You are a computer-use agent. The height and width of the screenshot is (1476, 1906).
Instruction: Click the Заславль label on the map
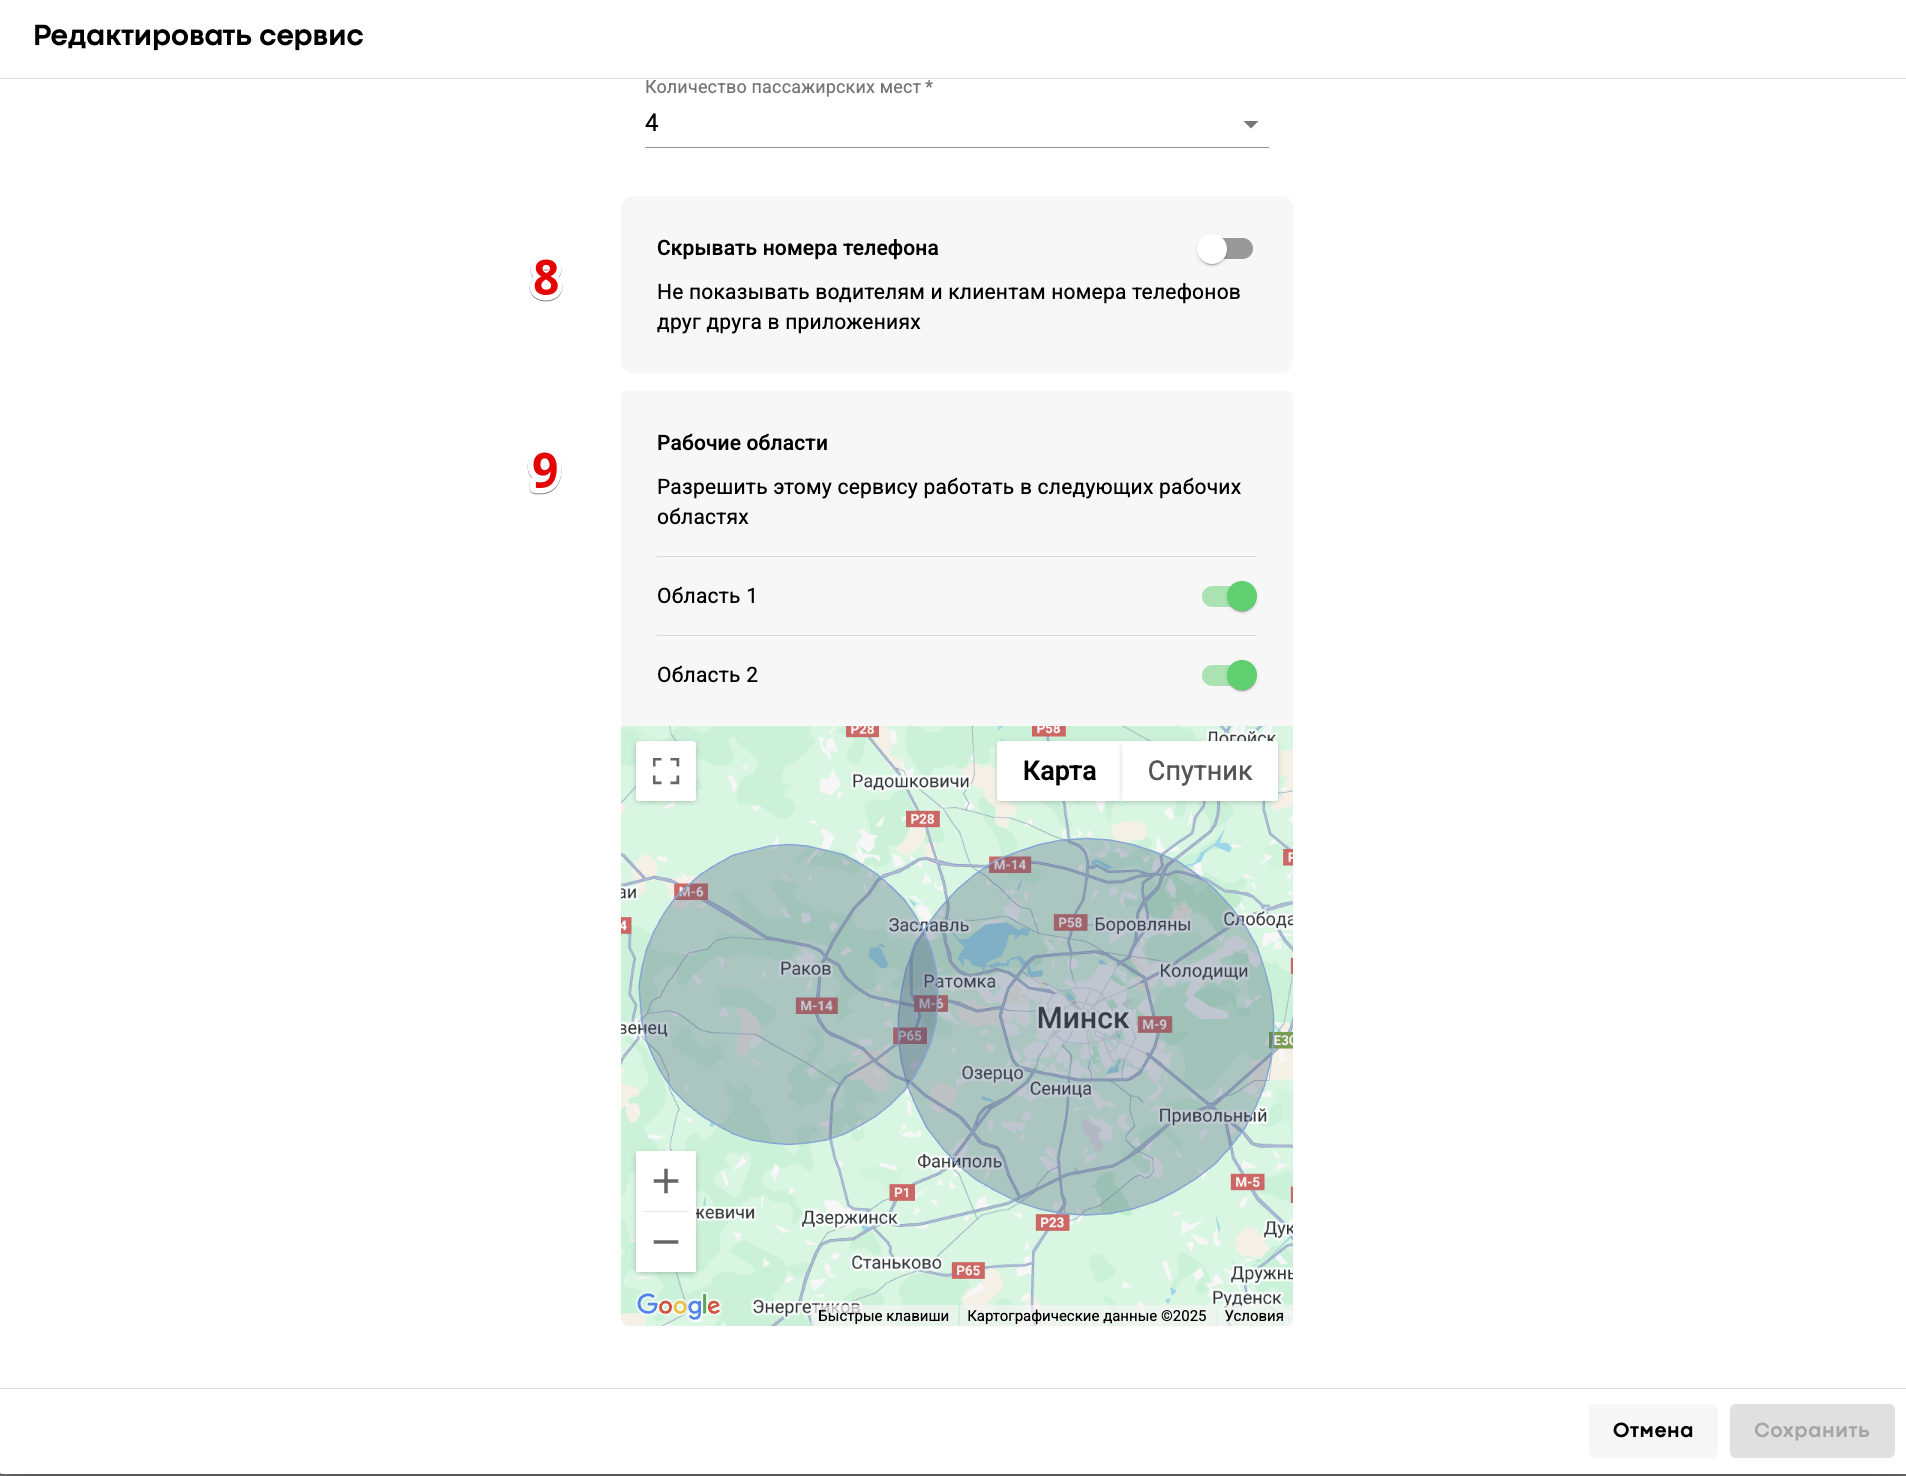(x=929, y=926)
